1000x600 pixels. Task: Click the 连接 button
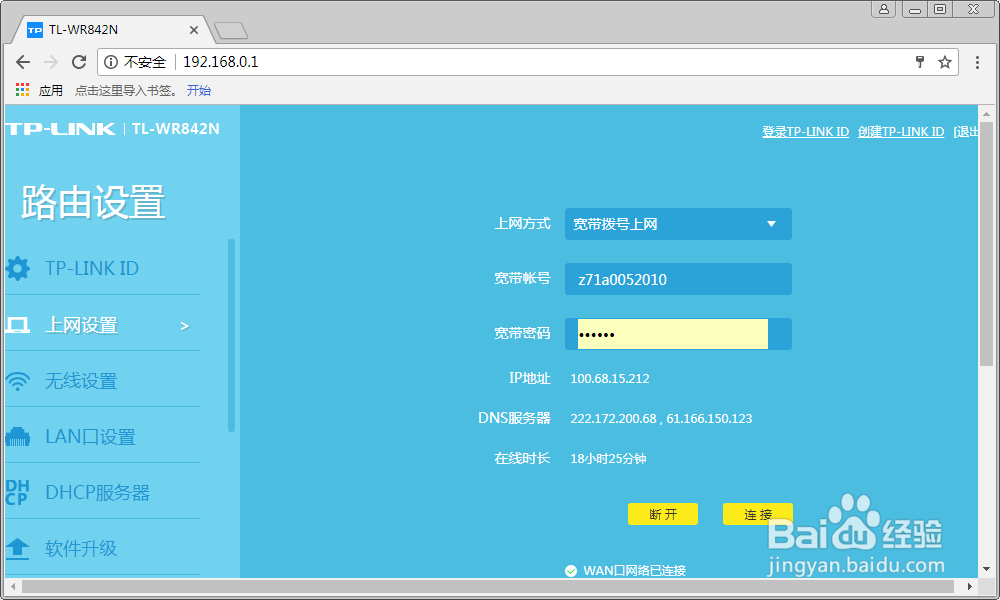(x=758, y=514)
